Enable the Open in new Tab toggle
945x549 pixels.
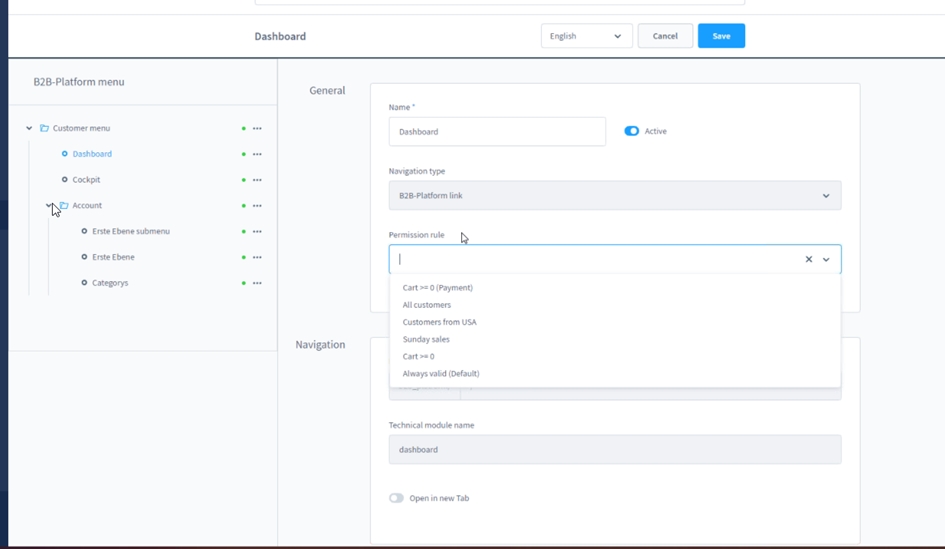pos(397,498)
